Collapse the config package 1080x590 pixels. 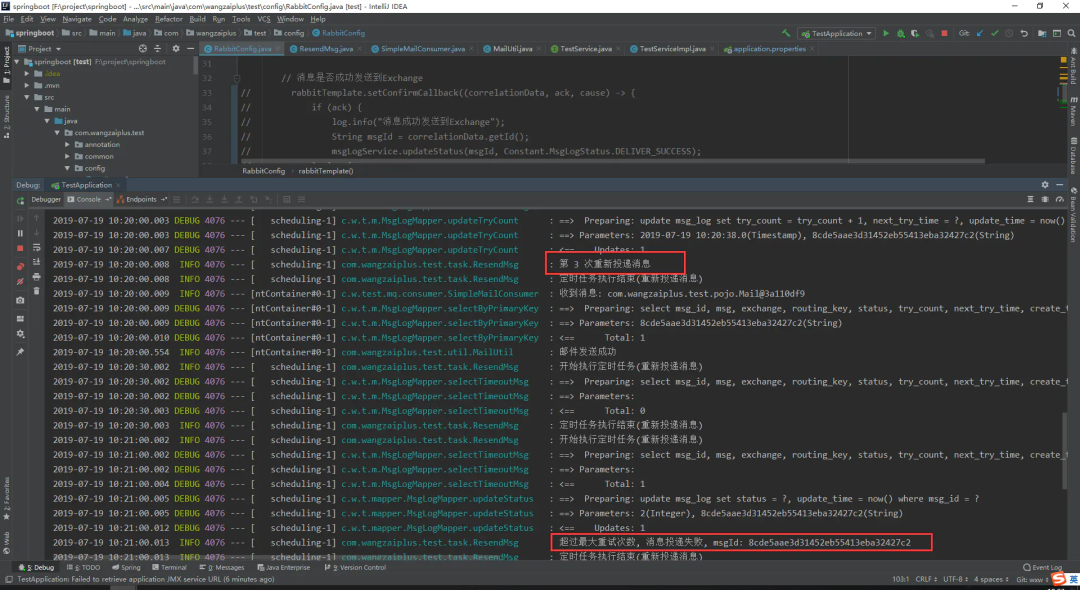(x=67, y=168)
